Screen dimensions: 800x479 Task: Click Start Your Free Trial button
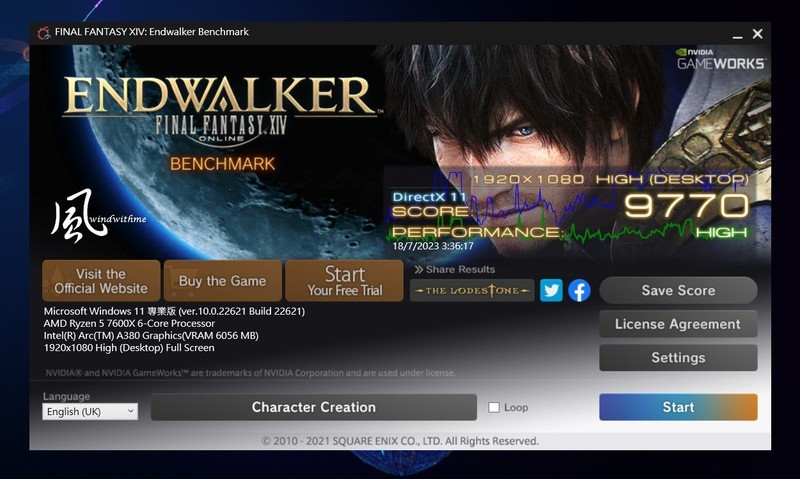coord(344,281)
